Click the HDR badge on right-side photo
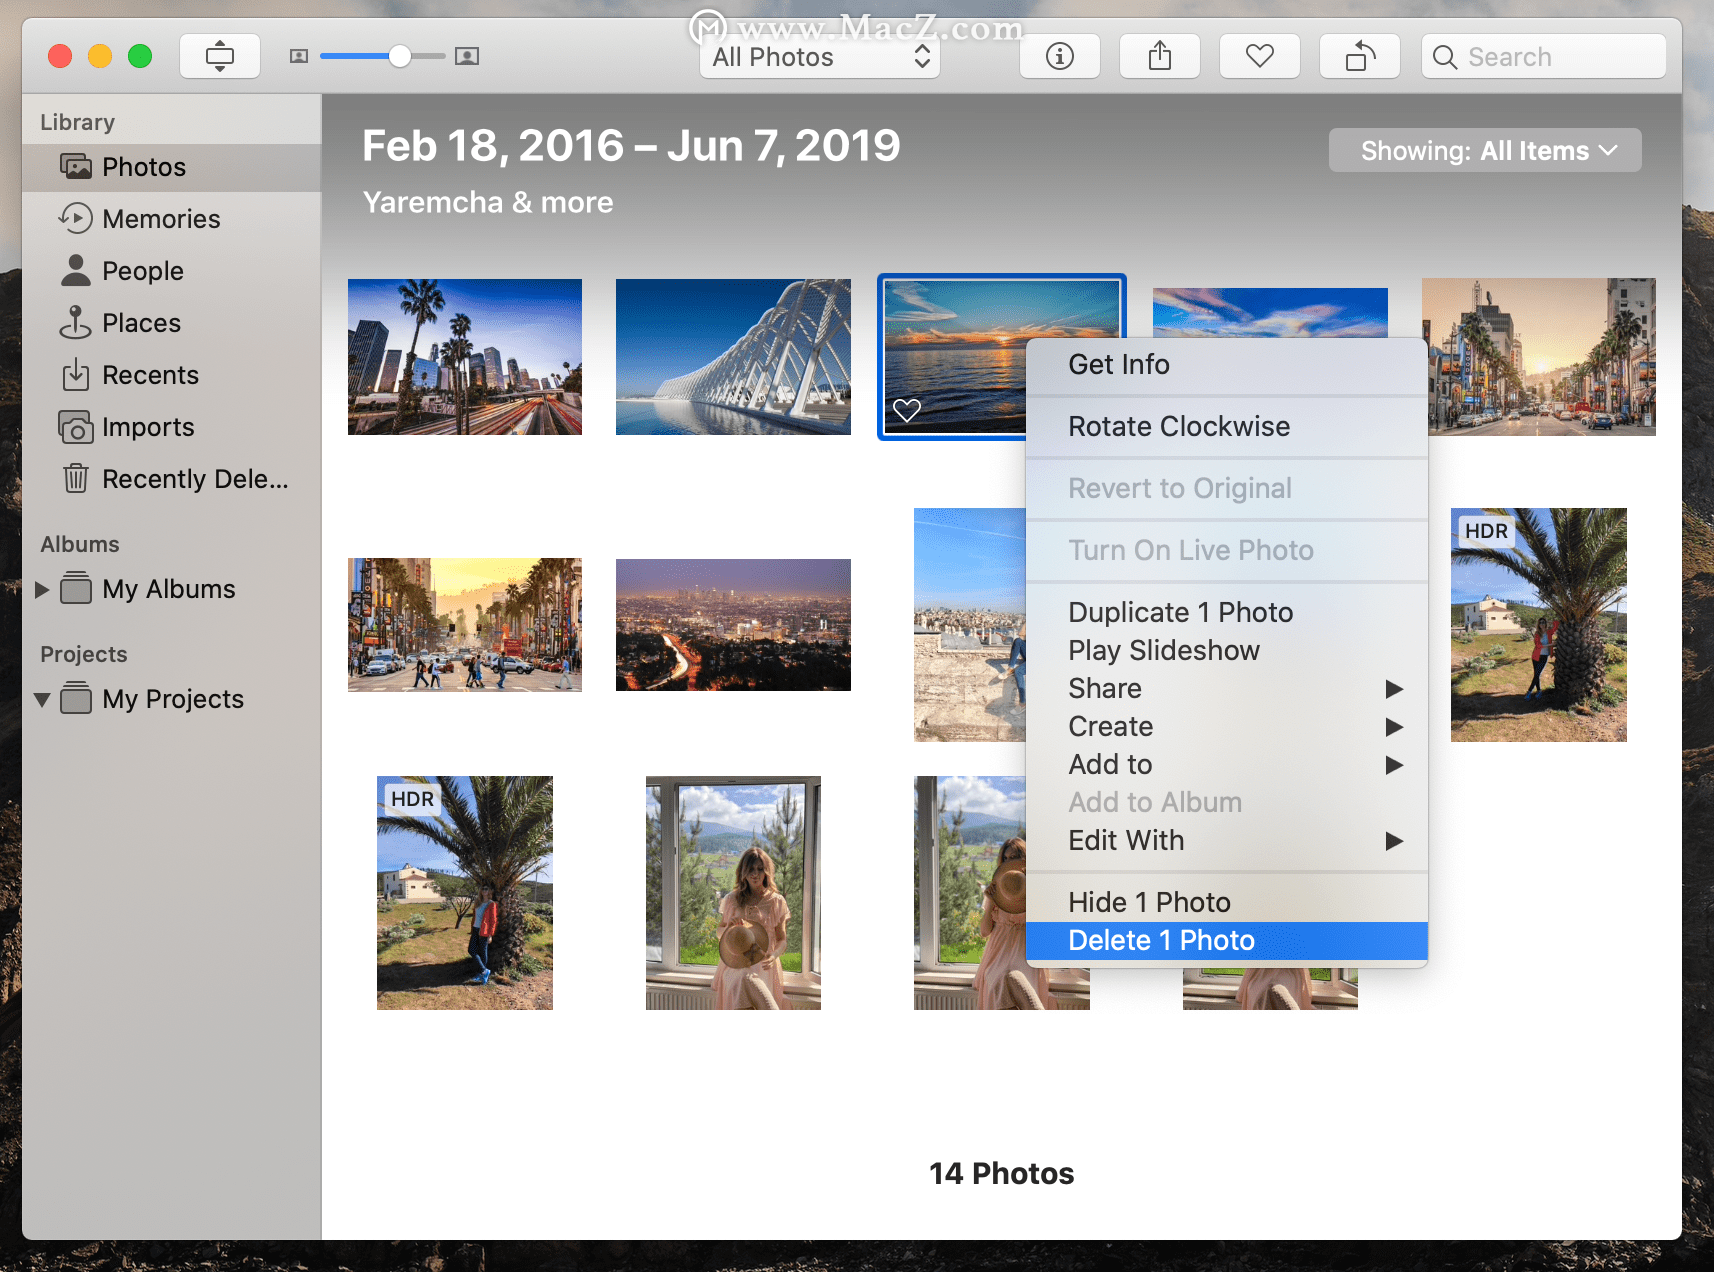The height and width of the screenshot is (1272, 1714). coord(1487,531)
